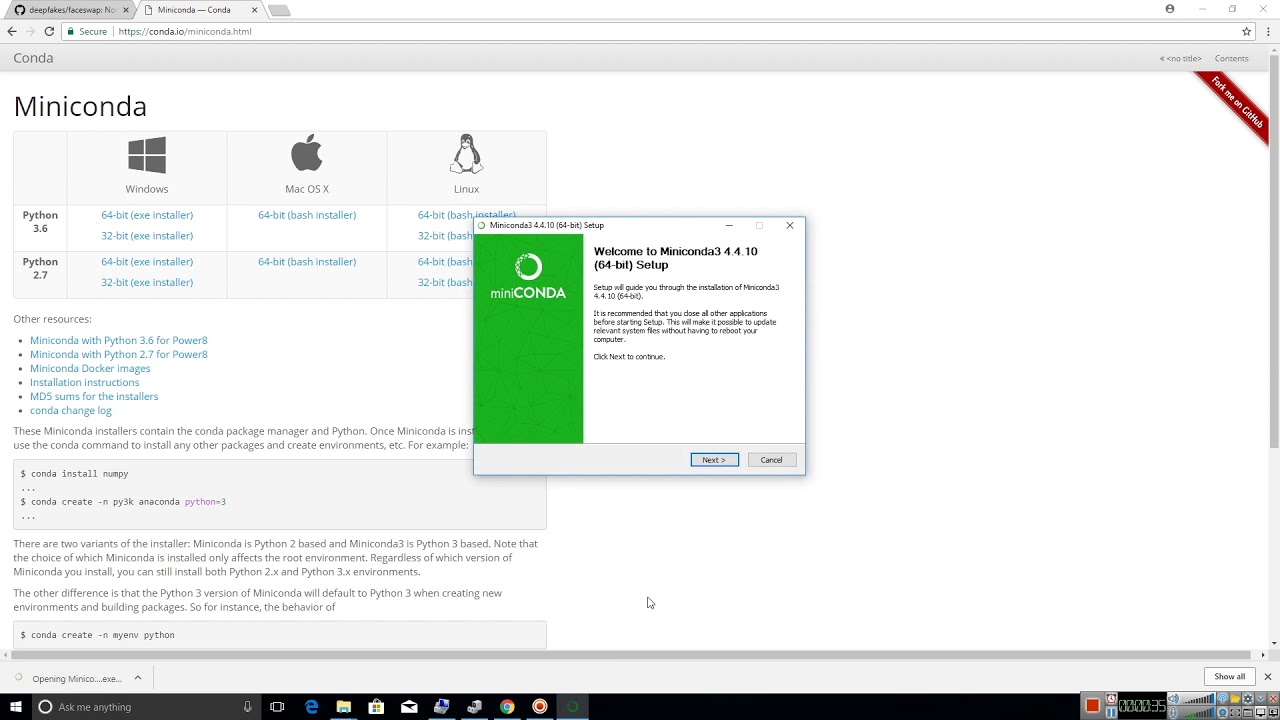Download Python 2.7 Windows 32-bit exe installer
The width and height of the screenshot is (1280, 720).
pyautogui.click(x=147, y=282)
